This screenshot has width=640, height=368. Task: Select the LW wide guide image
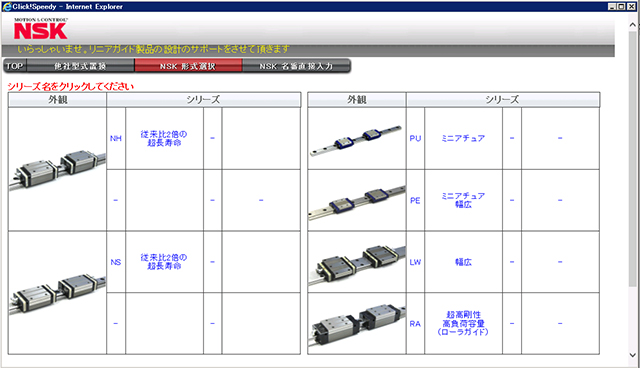click(x=357, y=262)
